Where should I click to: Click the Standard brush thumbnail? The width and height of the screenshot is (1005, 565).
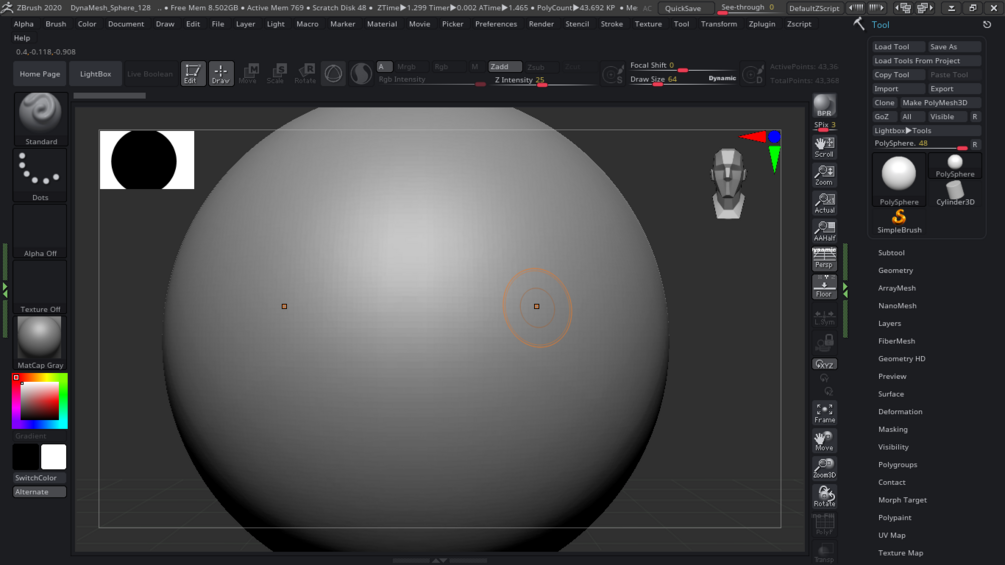coord(40,119)
